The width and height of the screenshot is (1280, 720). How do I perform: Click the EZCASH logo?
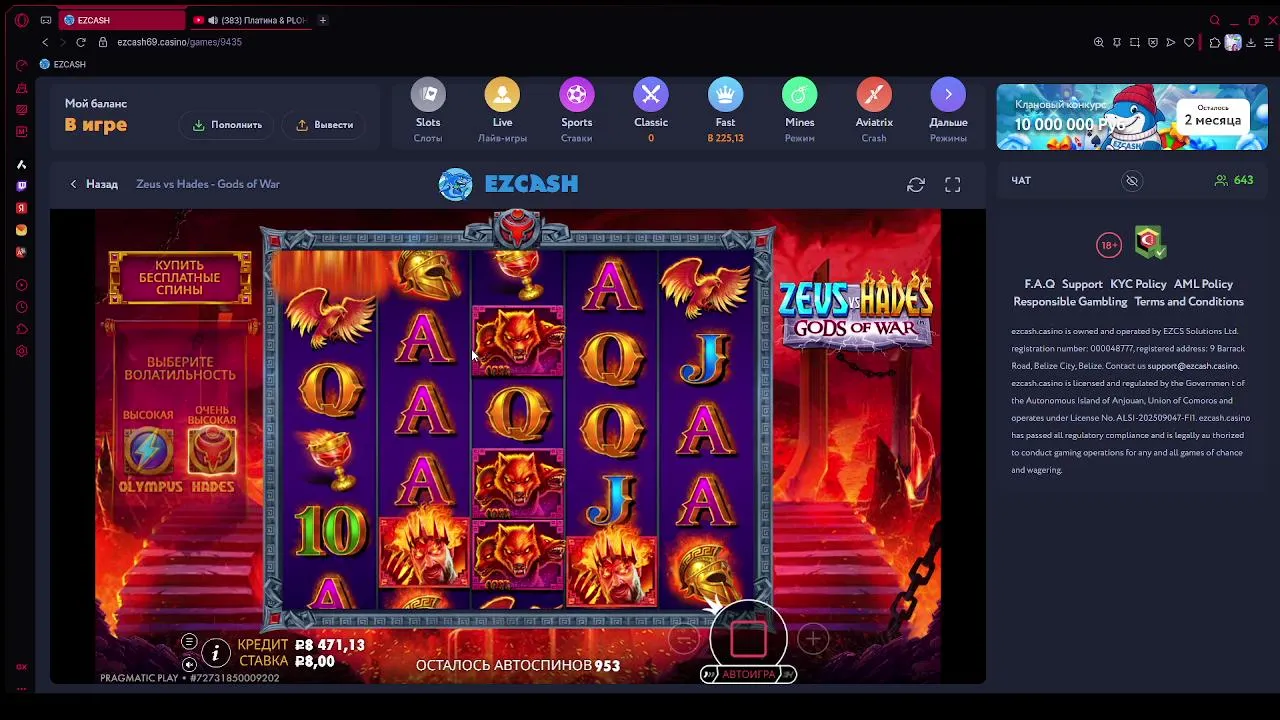(509, 184)
